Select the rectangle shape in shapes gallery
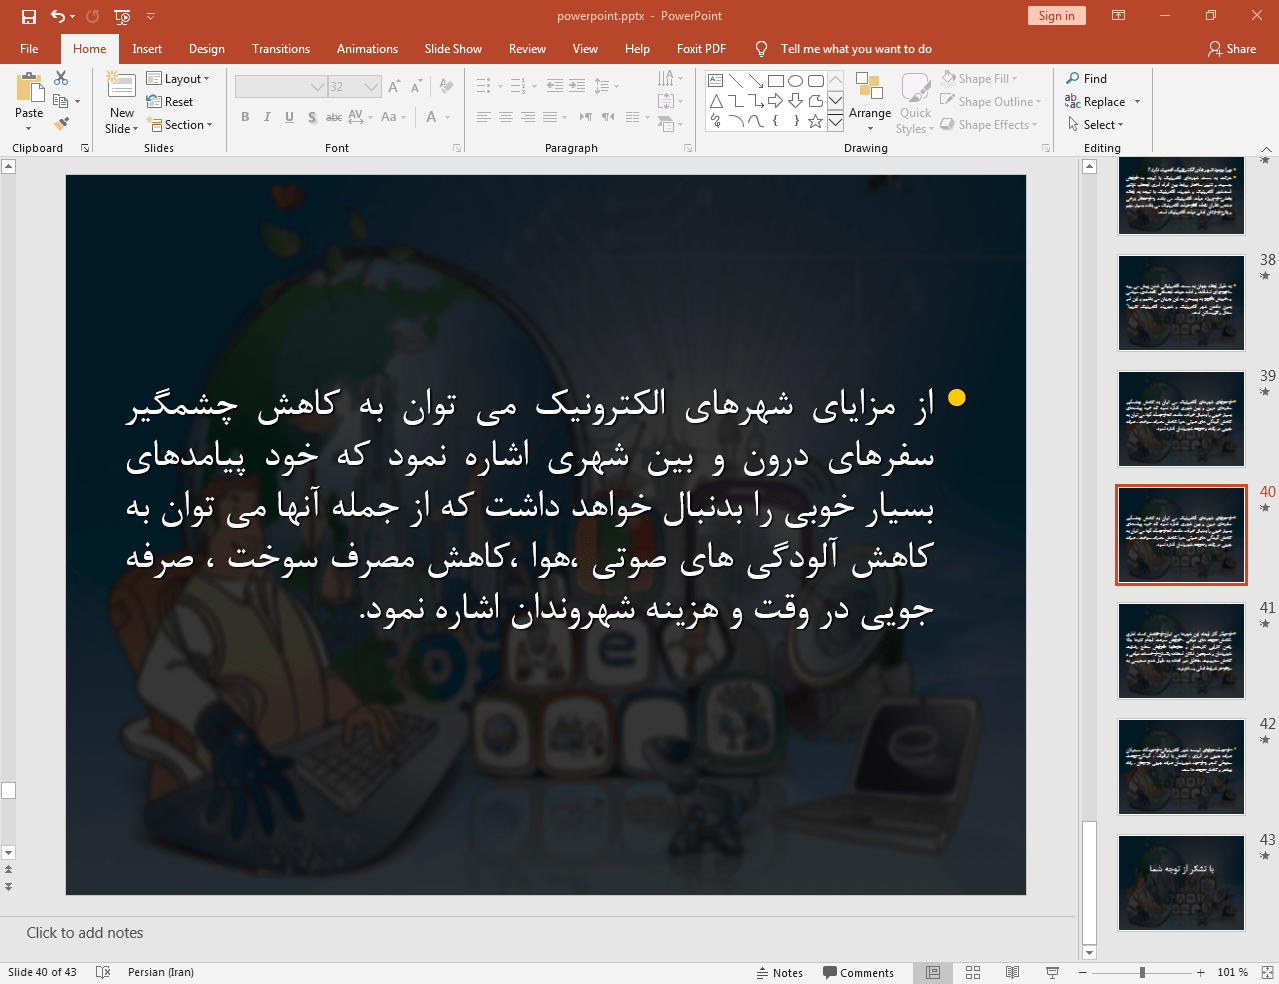The height and width of the screenshot is (984, 1279). click(776, 81)
